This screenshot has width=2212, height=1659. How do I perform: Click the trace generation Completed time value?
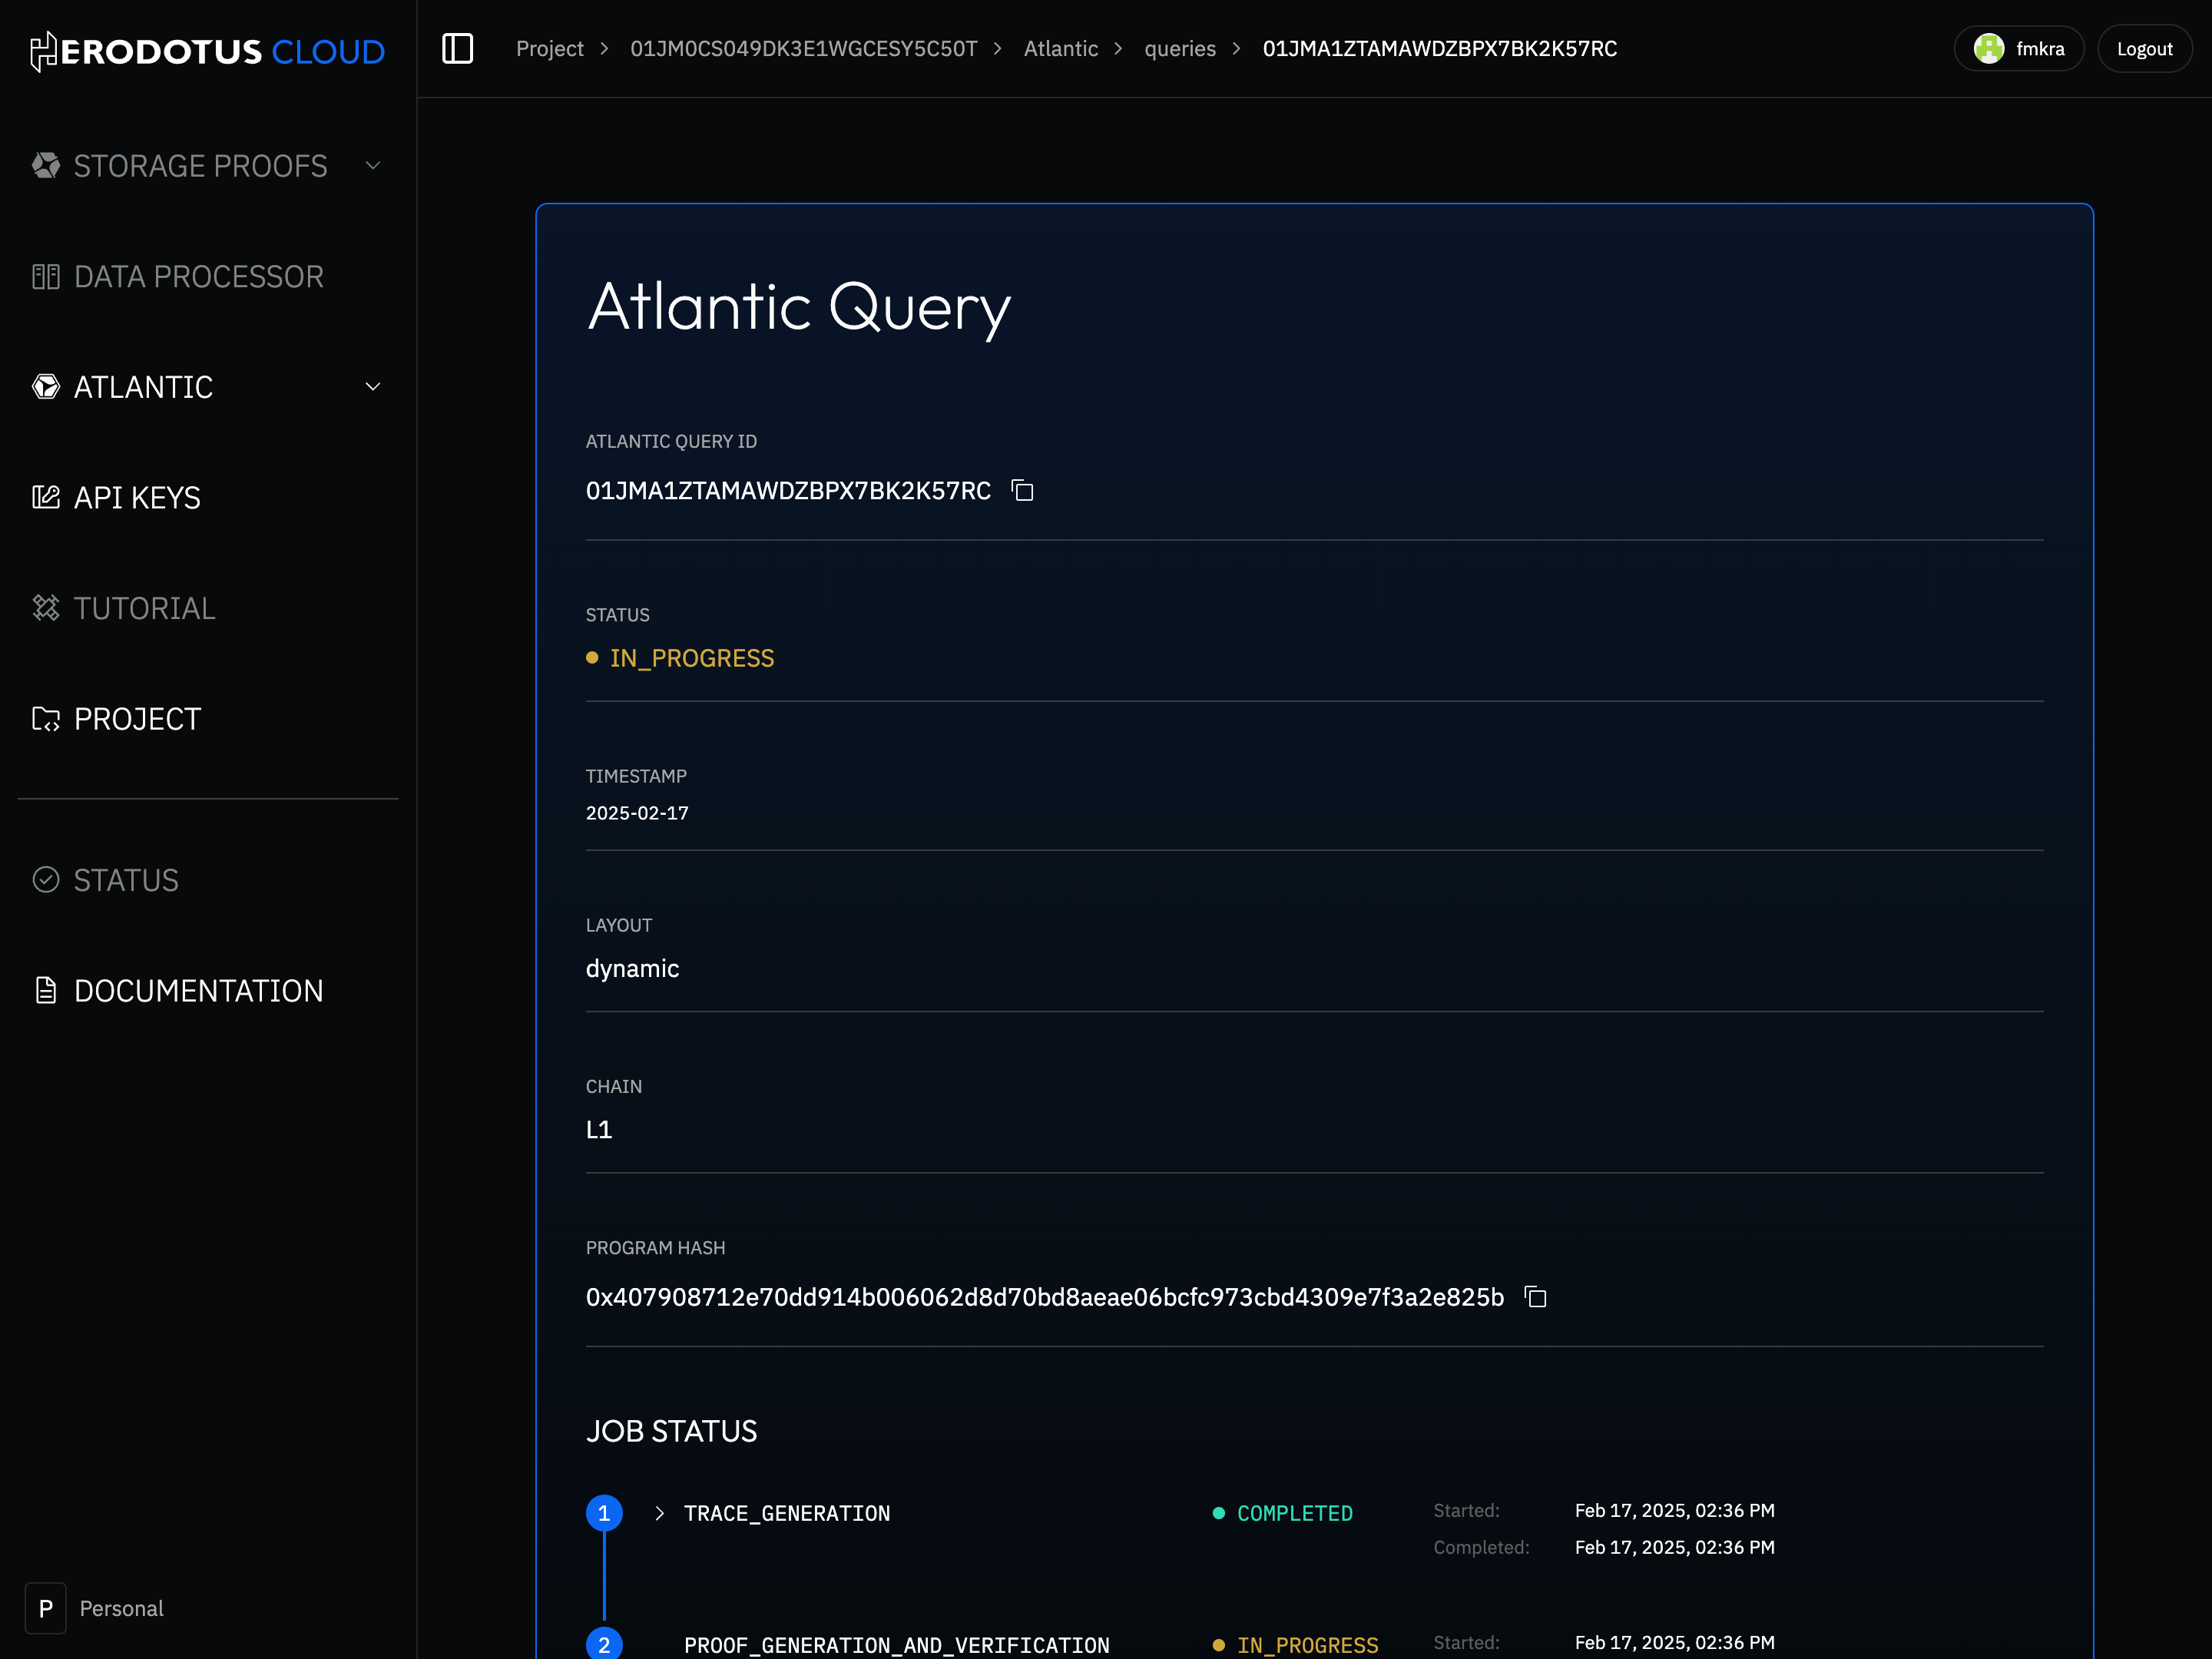(x=1674, y=1547)
